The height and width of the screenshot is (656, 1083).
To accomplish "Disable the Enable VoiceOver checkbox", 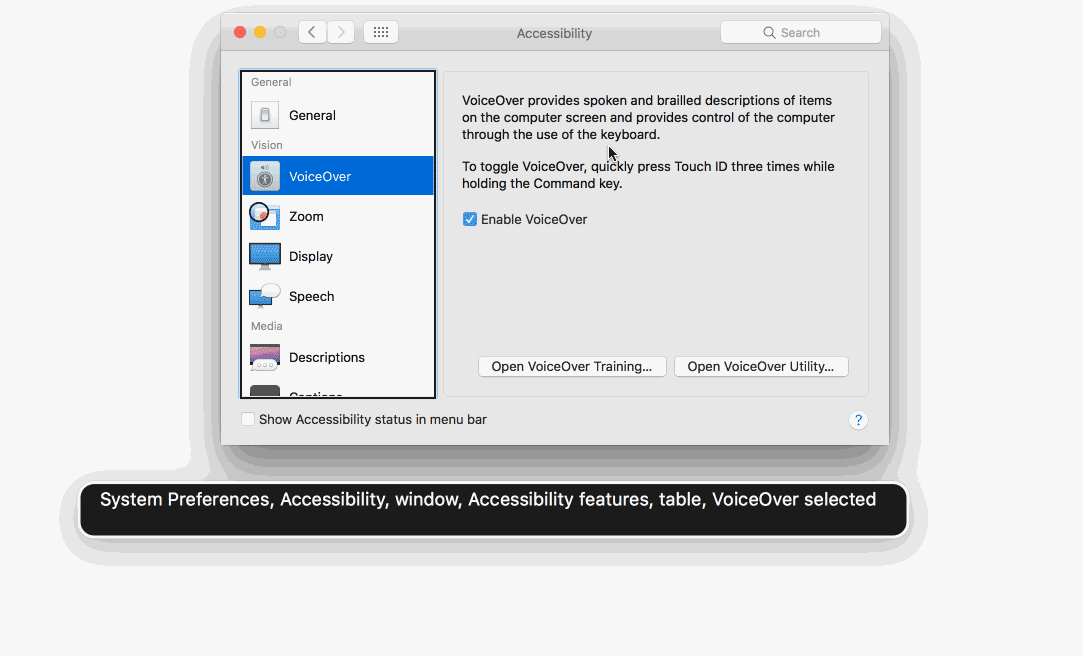I will [470, 219].
